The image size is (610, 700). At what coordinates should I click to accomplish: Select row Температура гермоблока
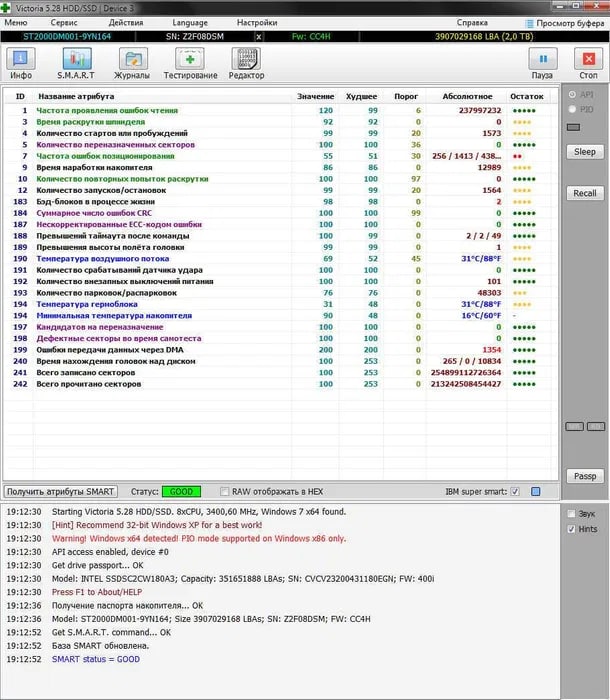tap(280, 304)
